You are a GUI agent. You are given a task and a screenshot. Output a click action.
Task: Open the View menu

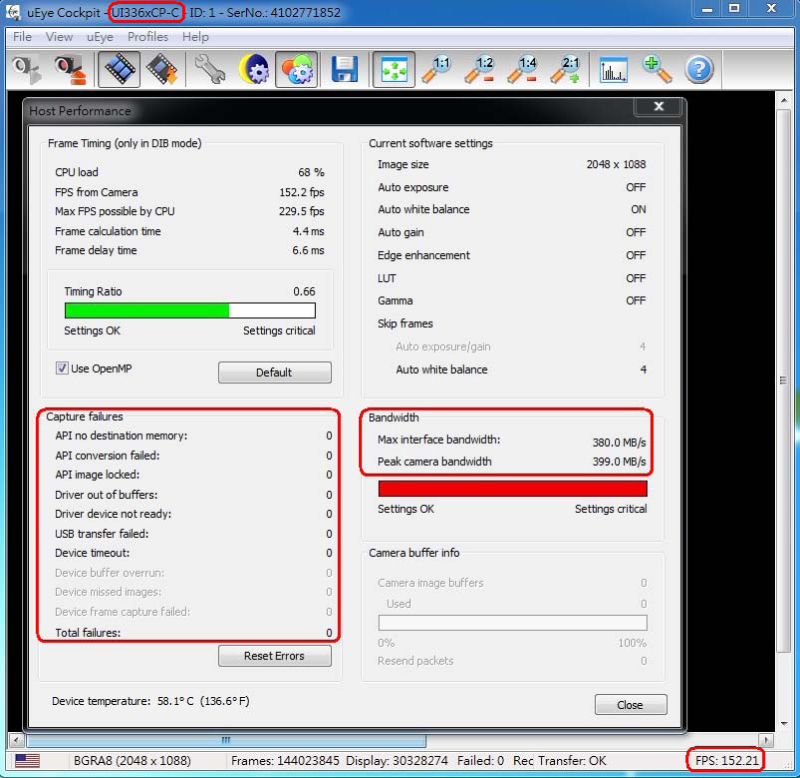(59, 37)
